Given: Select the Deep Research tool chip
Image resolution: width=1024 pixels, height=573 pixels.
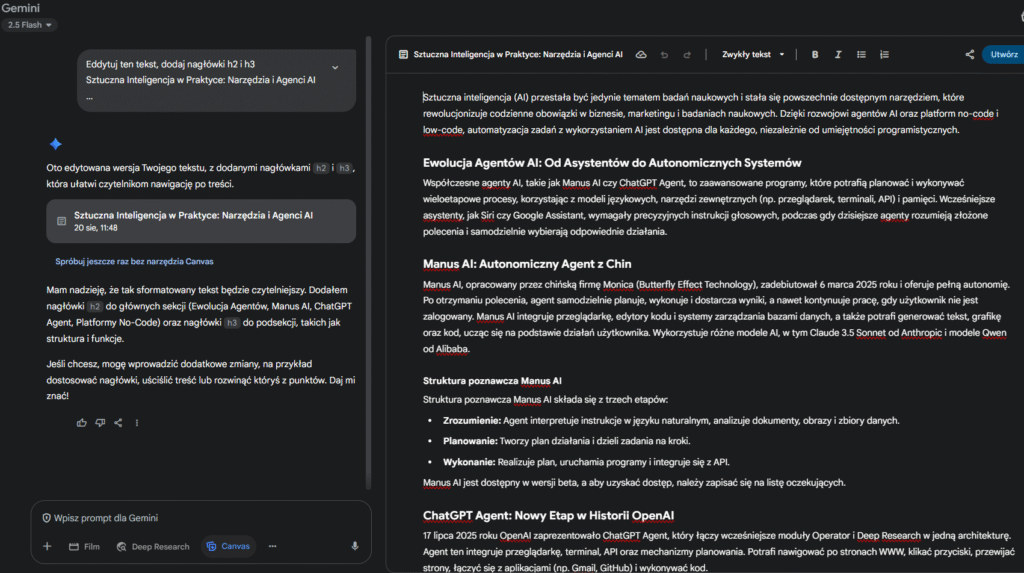Looking at the screenshot, I should (x=153, y=546).
